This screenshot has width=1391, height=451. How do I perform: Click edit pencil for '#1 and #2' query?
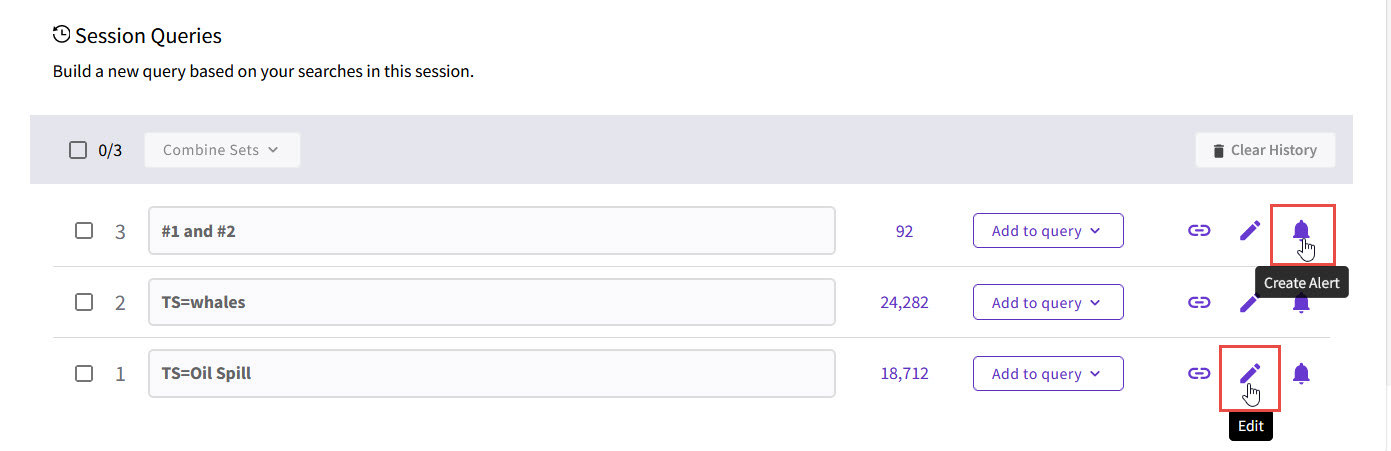click(x=1249, y=231)
